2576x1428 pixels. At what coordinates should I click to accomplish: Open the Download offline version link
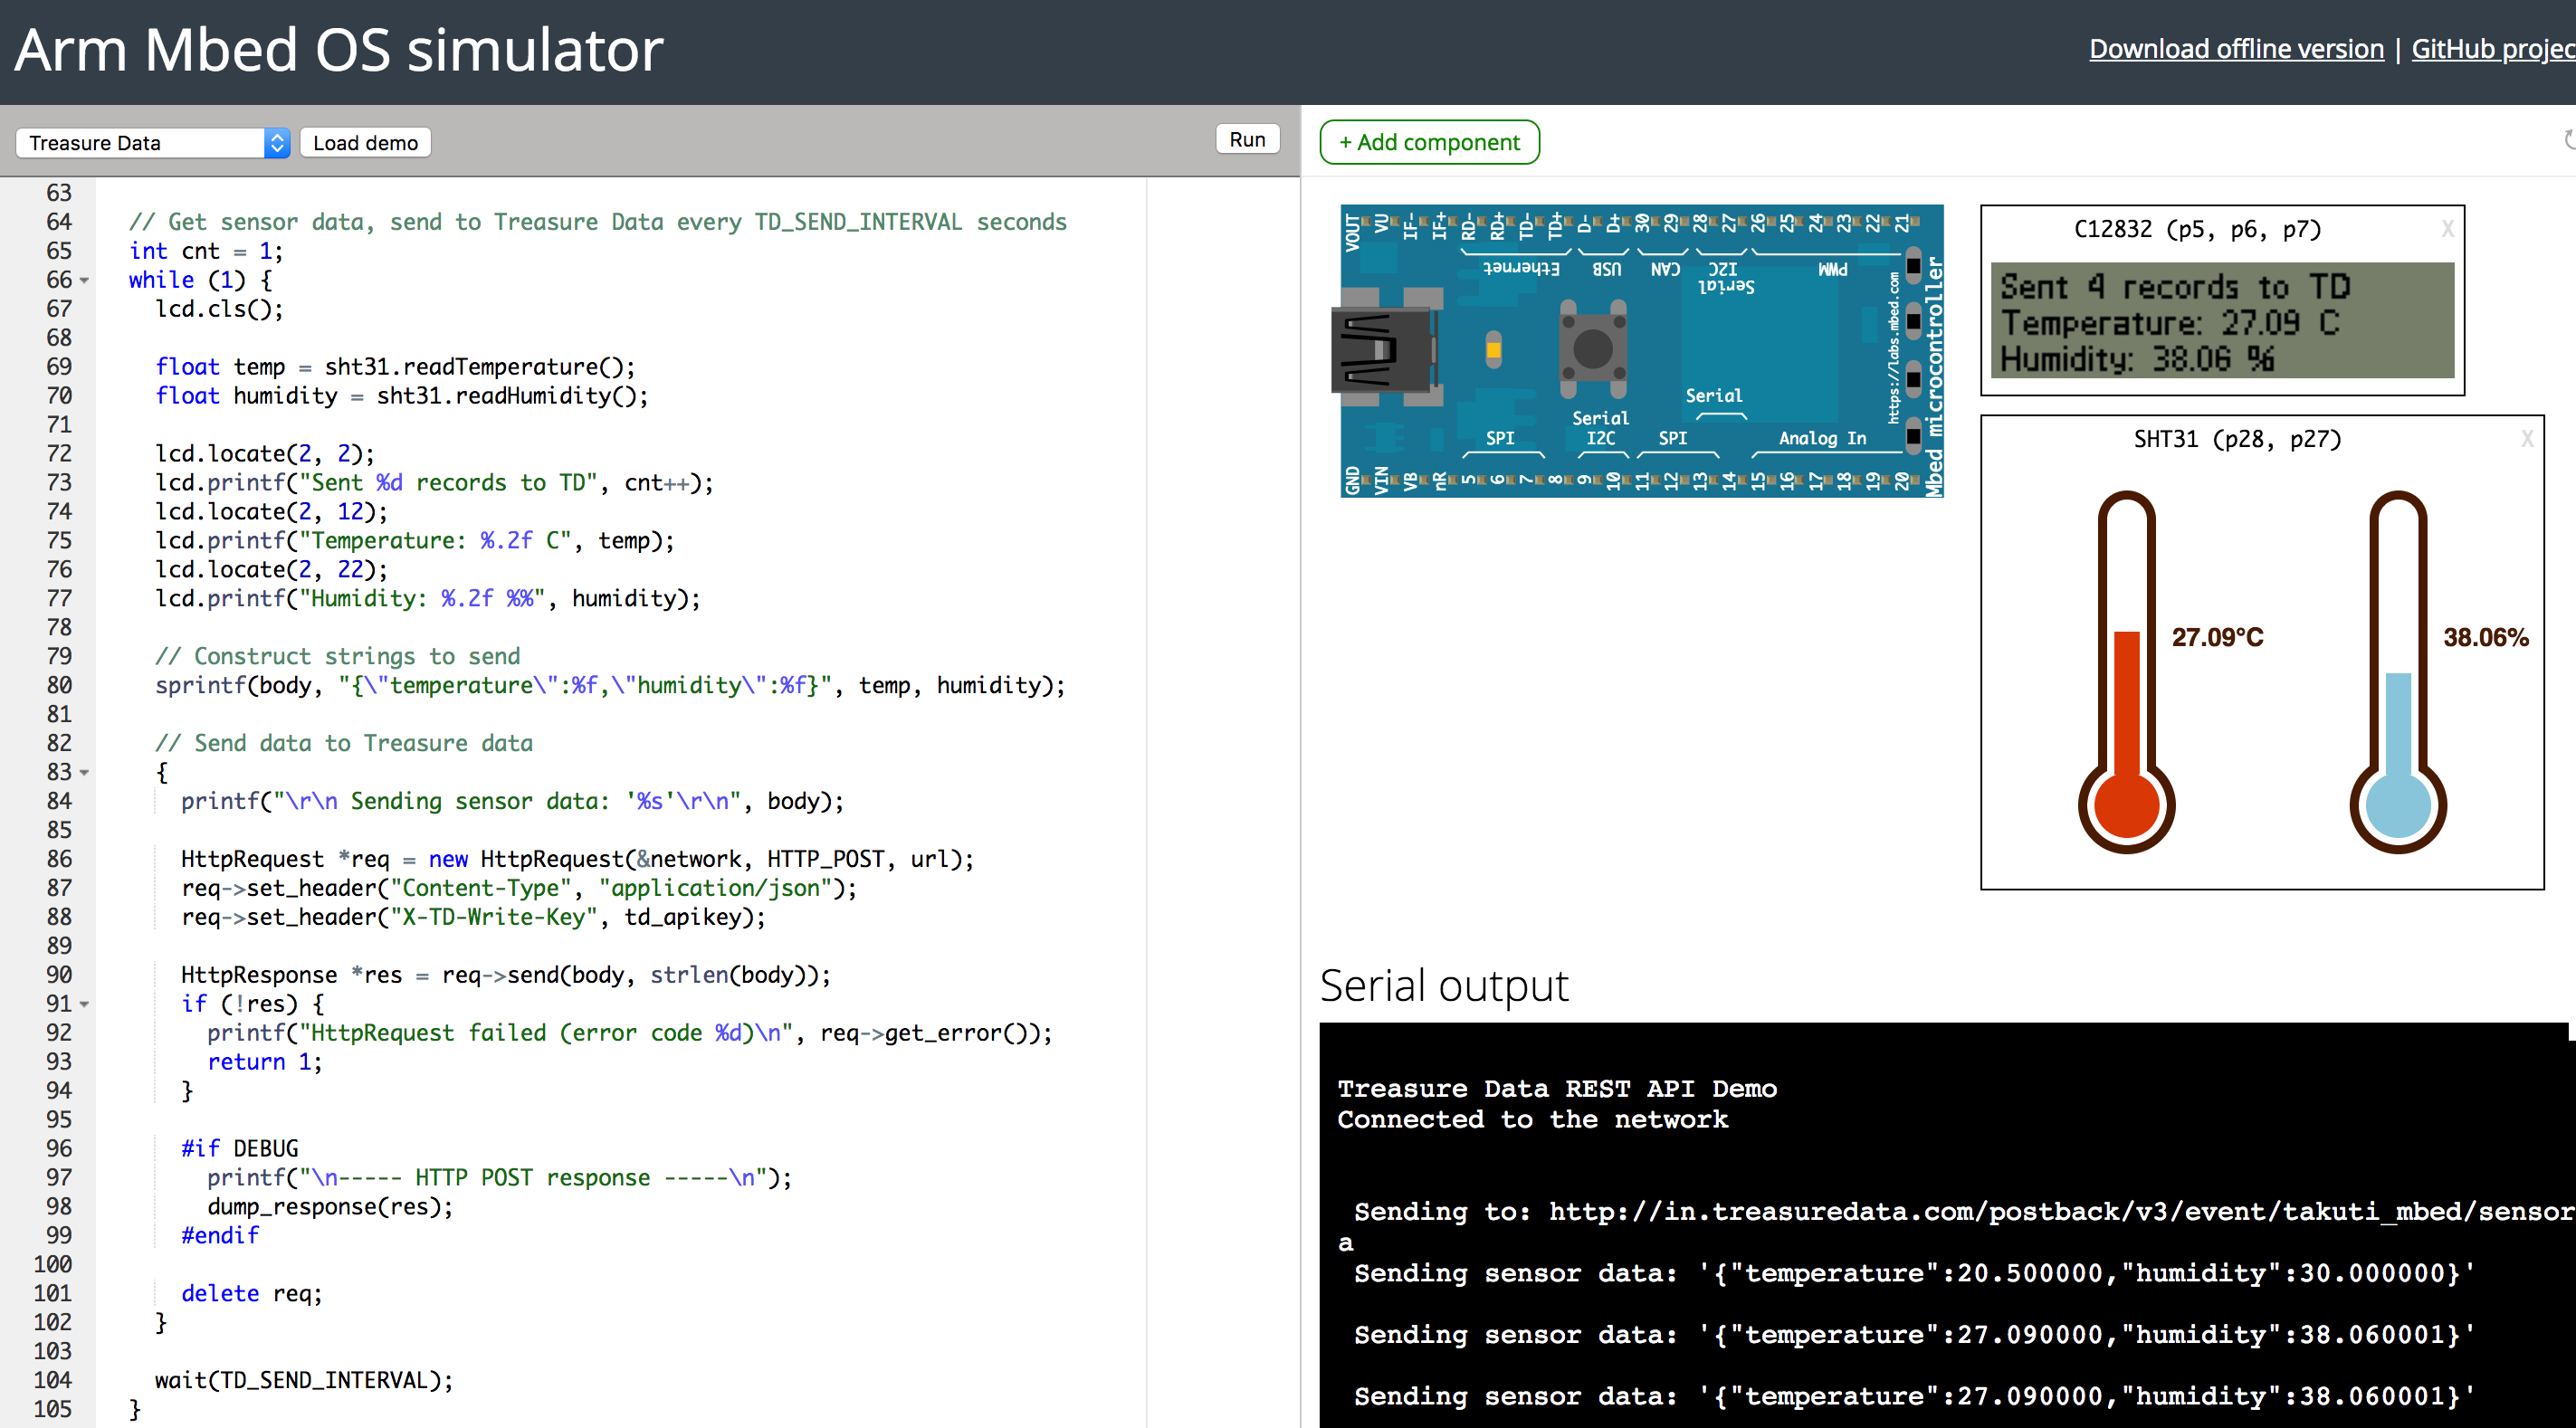click(x=2236, y=49)
